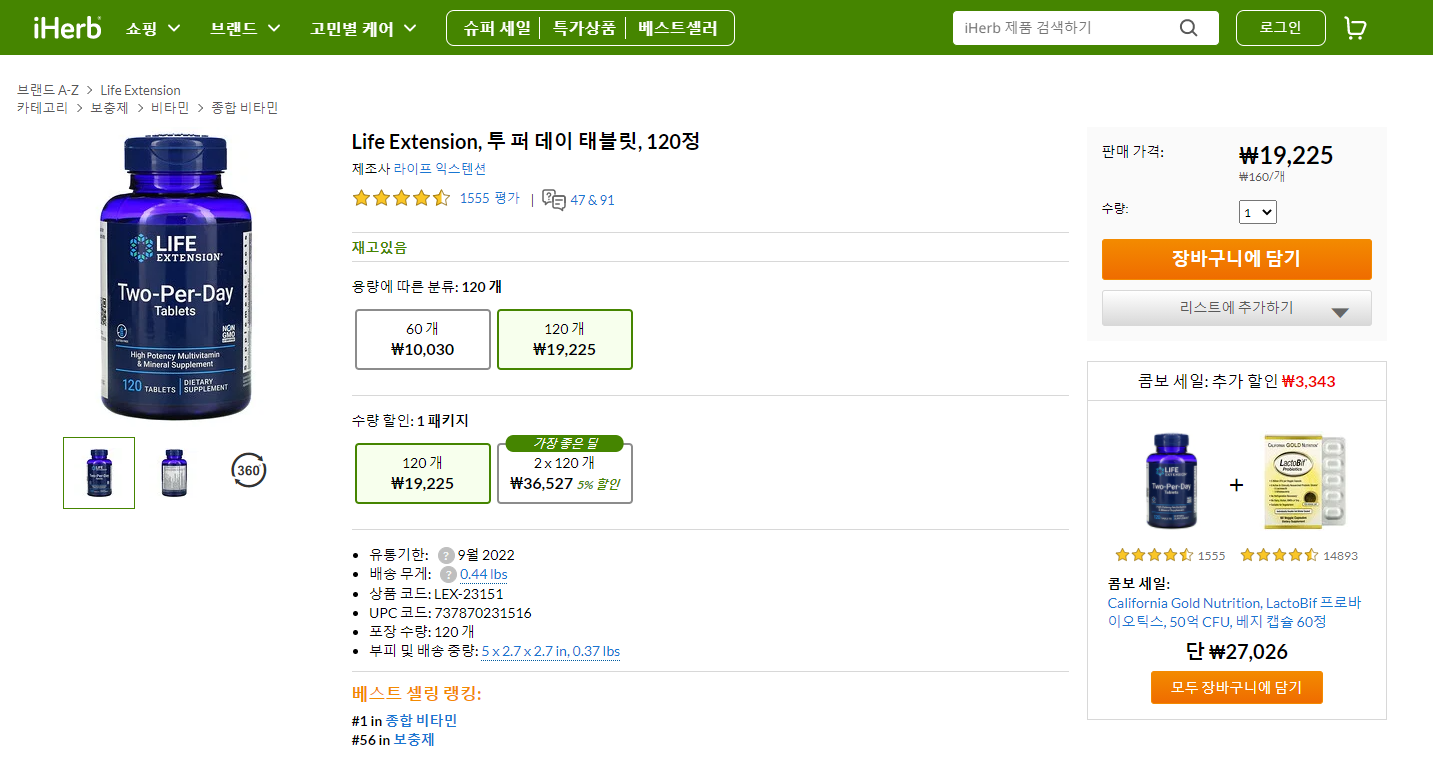
Task: Click the LactoBif Probiotics combo image
Action: pos(1304,481)
